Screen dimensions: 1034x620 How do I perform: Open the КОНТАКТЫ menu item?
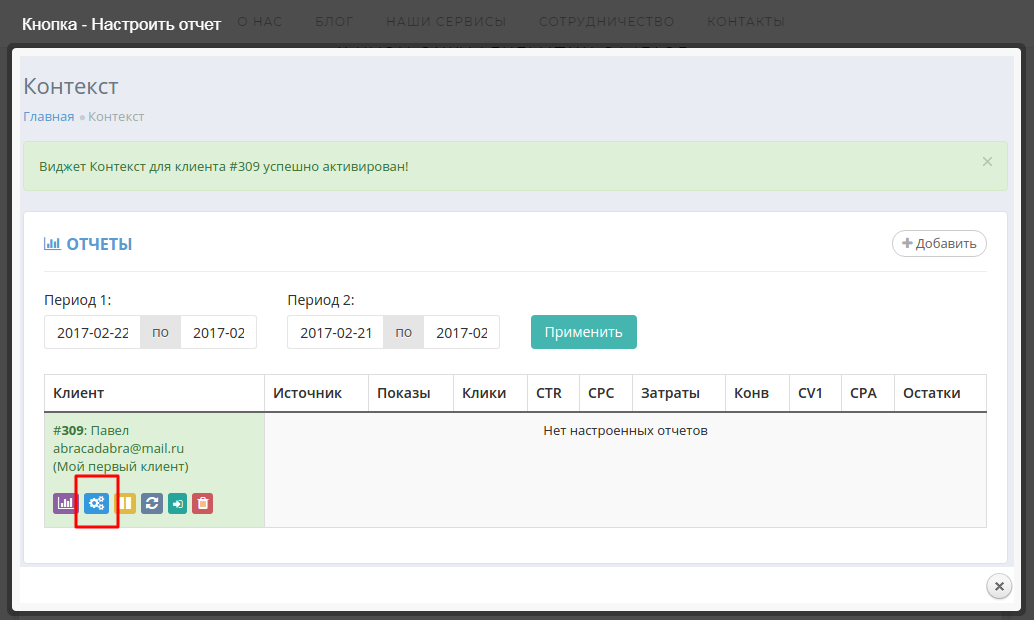point(746,22)
